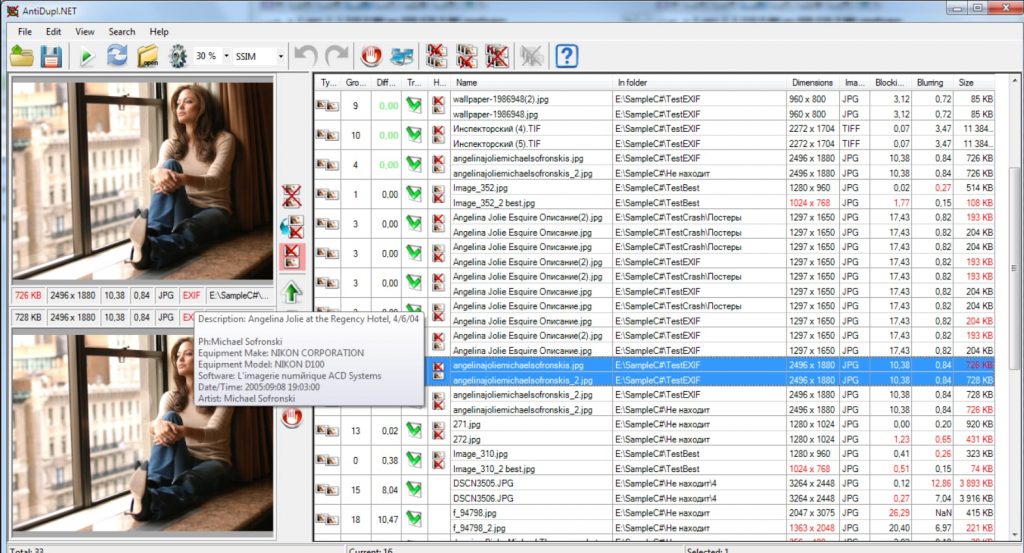Screen dimensions: 1024x553
Task: Open the Search menu
Action: click(122, 32)
